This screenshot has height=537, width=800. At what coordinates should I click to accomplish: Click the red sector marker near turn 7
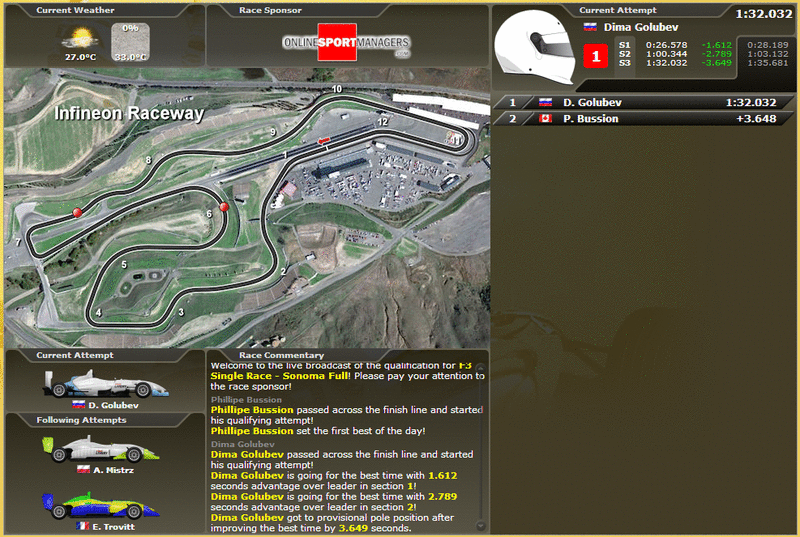77,212
